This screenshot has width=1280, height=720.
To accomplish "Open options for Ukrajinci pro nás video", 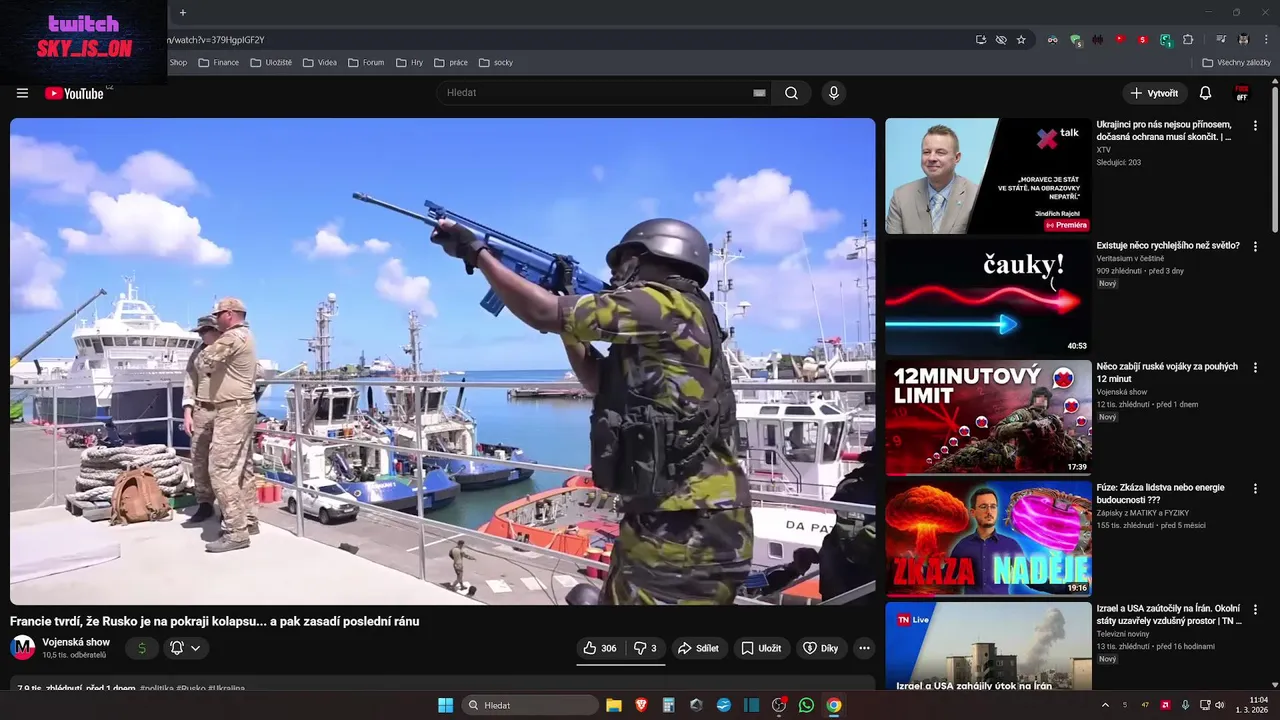I will coord(1255,126).
